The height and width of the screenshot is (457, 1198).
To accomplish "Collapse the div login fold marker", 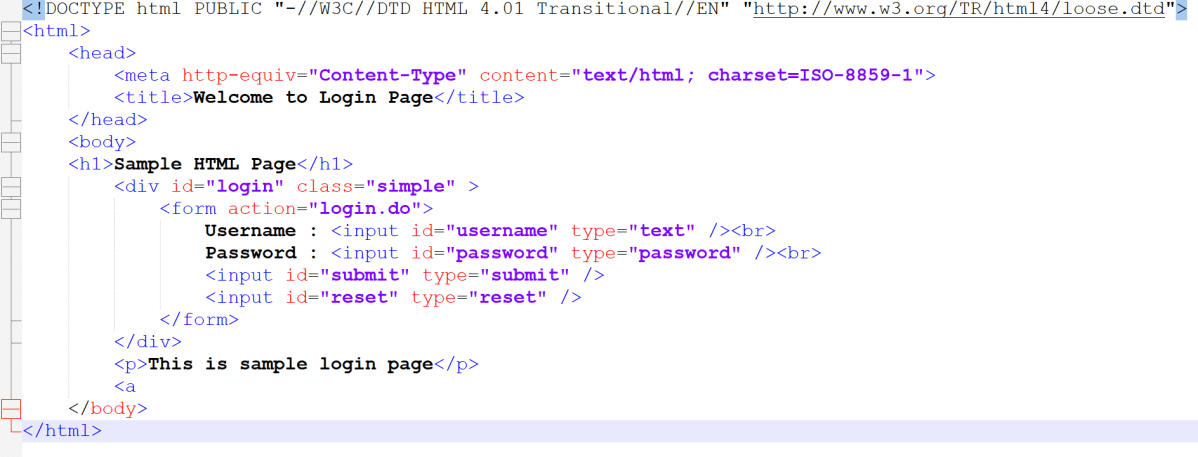I will pos(11,187).
